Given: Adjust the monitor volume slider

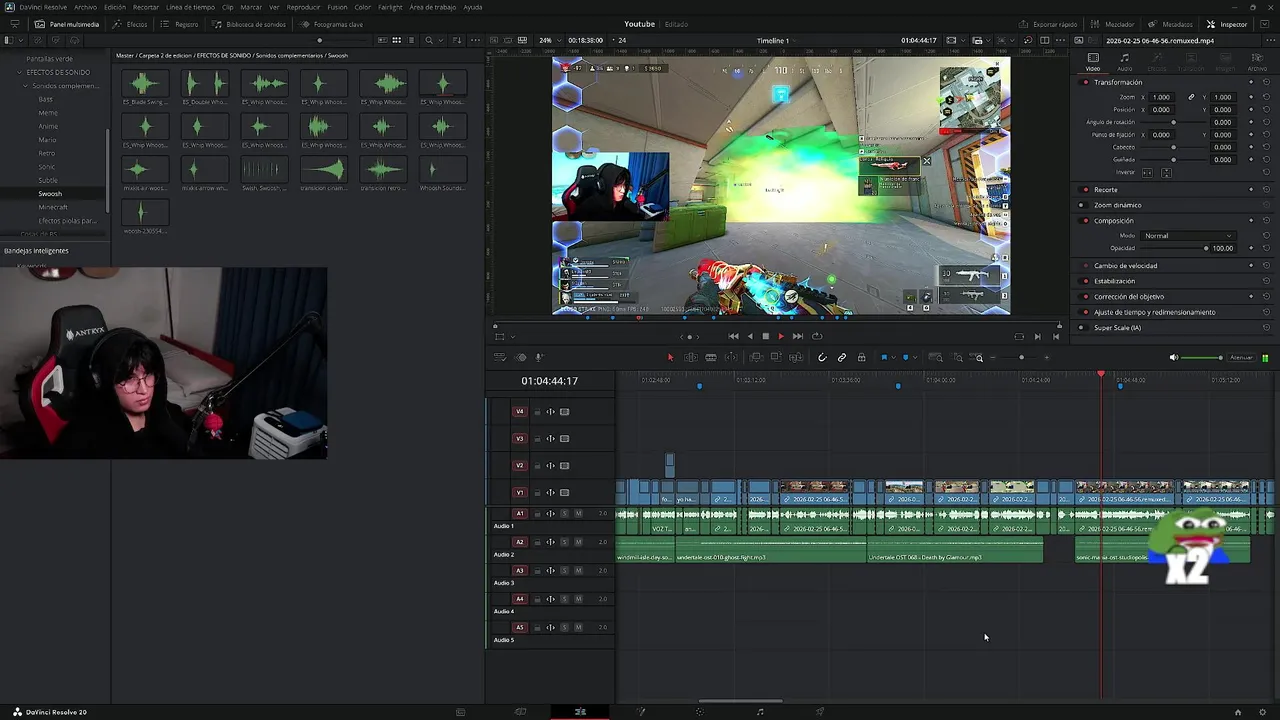Looking at the screenshot, I should coord(1202,357).
